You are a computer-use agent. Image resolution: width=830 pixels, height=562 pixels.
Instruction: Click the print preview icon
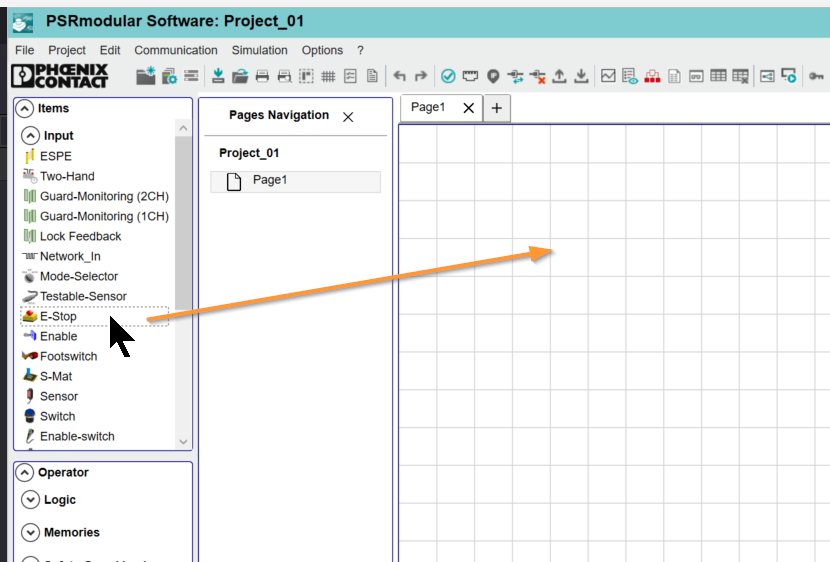[x=284, y=76]
